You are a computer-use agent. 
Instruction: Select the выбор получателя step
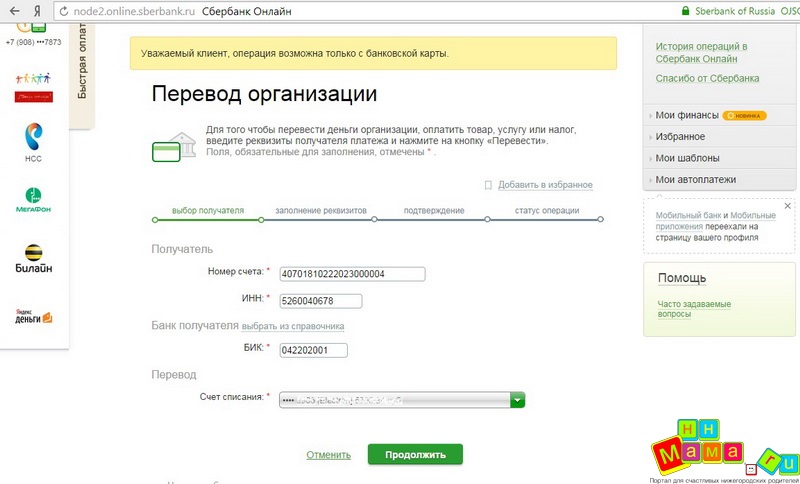pos(208,211)
